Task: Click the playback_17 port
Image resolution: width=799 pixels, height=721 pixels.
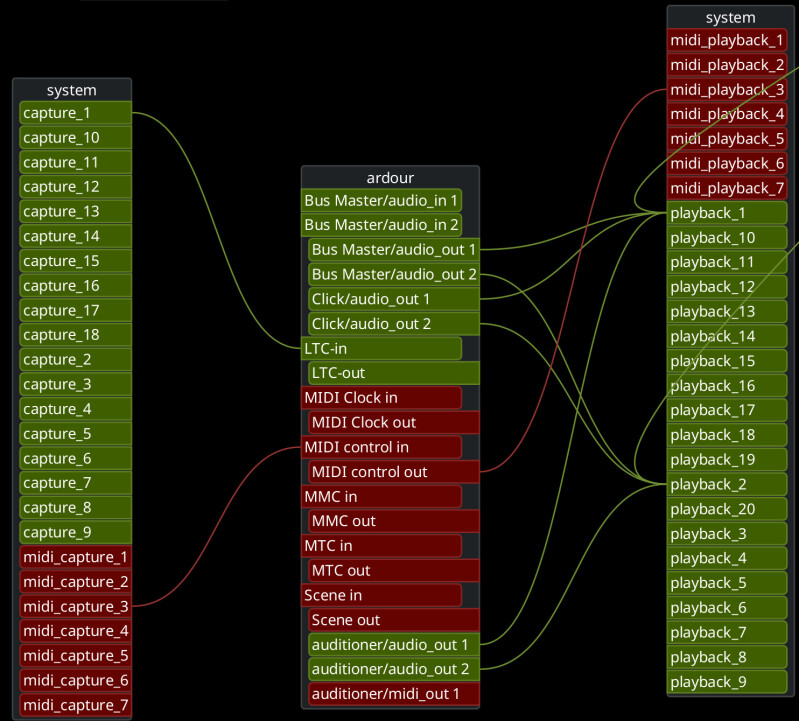Action: tap(727, 410)
